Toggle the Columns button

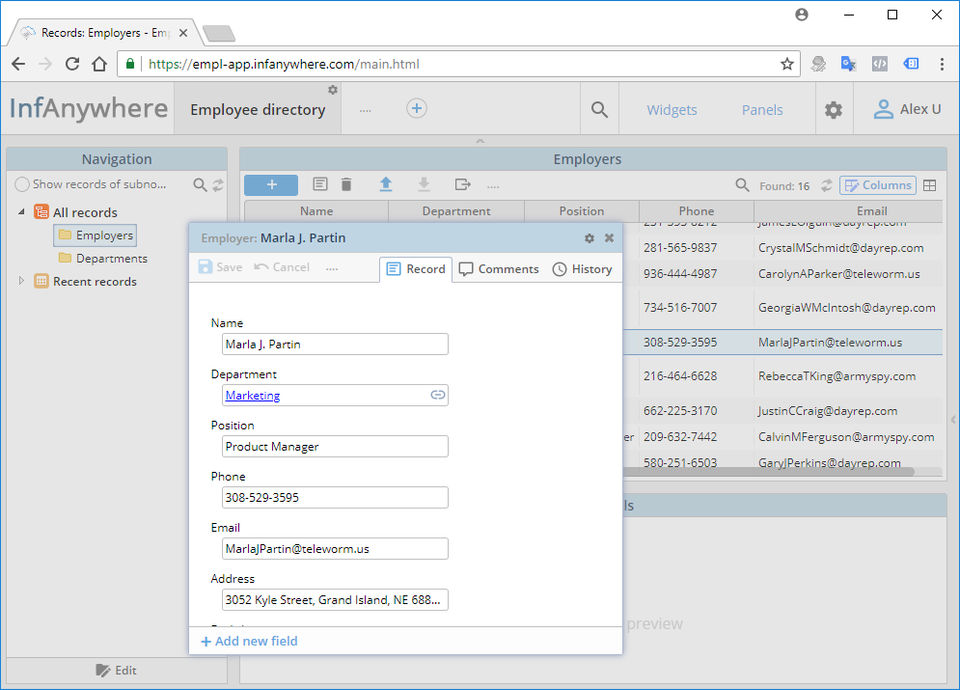coord(878,185)
